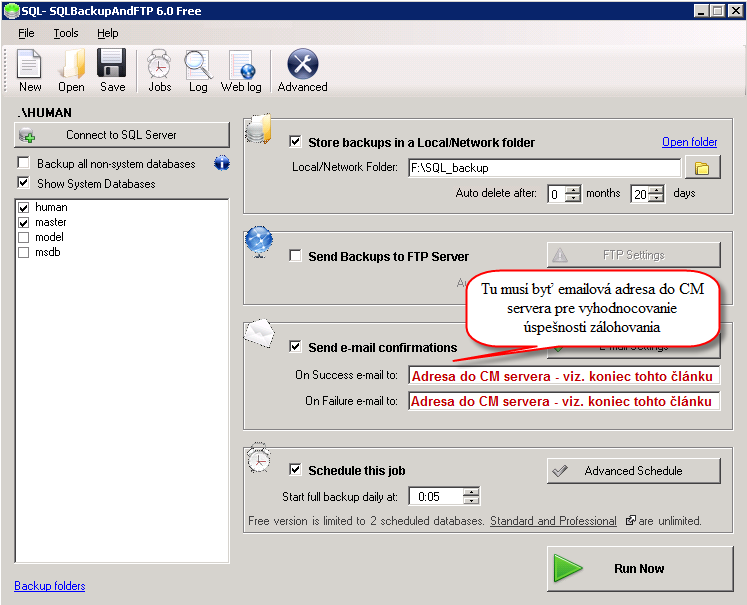Click the auto delete days field
This screenshot has height=605, width=747.
click(x=640, y=194)
